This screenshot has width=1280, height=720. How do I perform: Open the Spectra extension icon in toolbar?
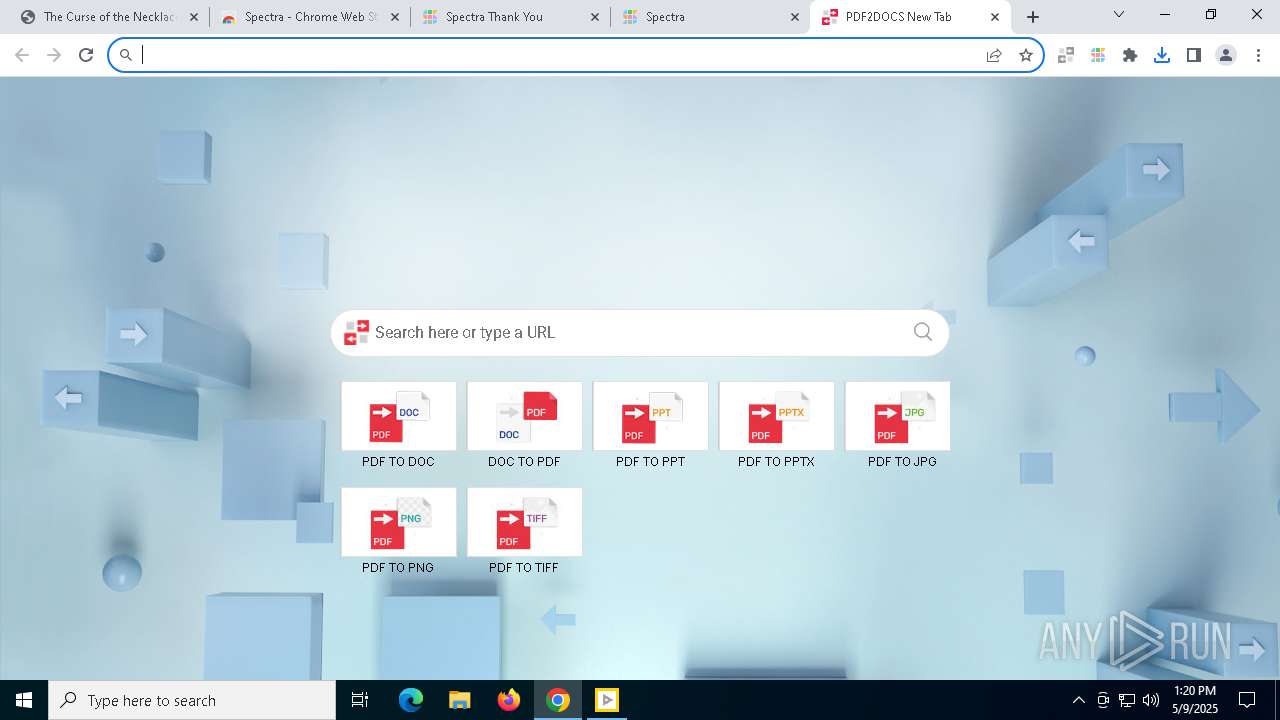1098,55
